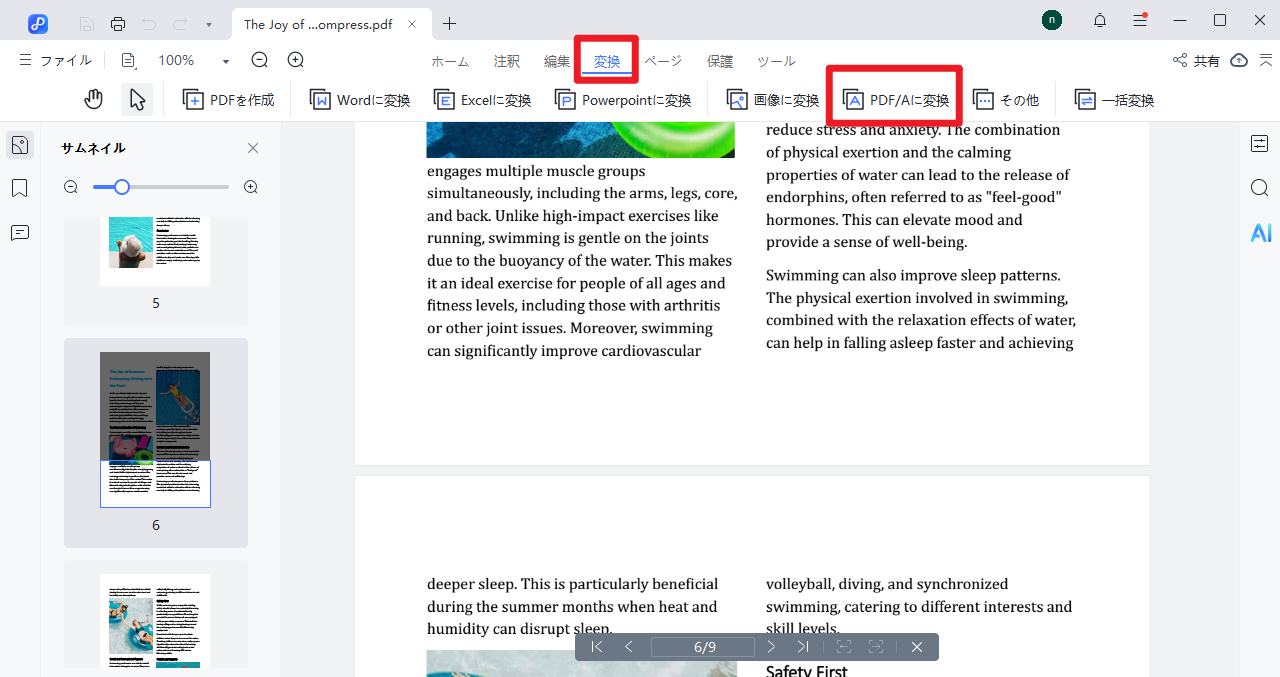The image size is (1280, 677).
Task: Go to the first page
Action: tap(597, 647)
